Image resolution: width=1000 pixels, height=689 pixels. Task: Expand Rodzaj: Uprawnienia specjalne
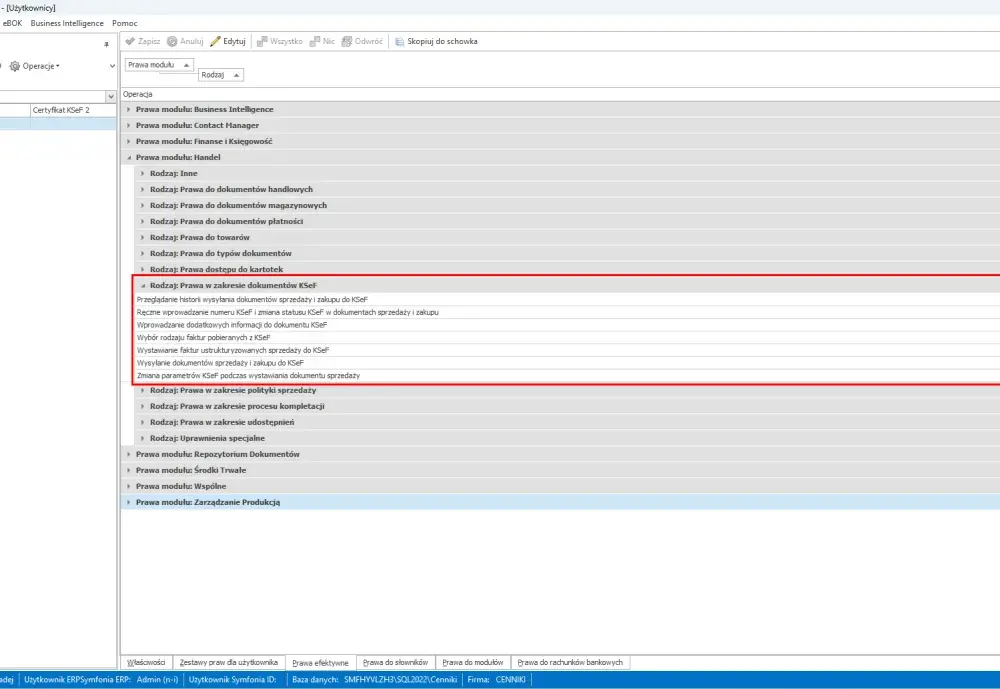click(x=142, y=438)
